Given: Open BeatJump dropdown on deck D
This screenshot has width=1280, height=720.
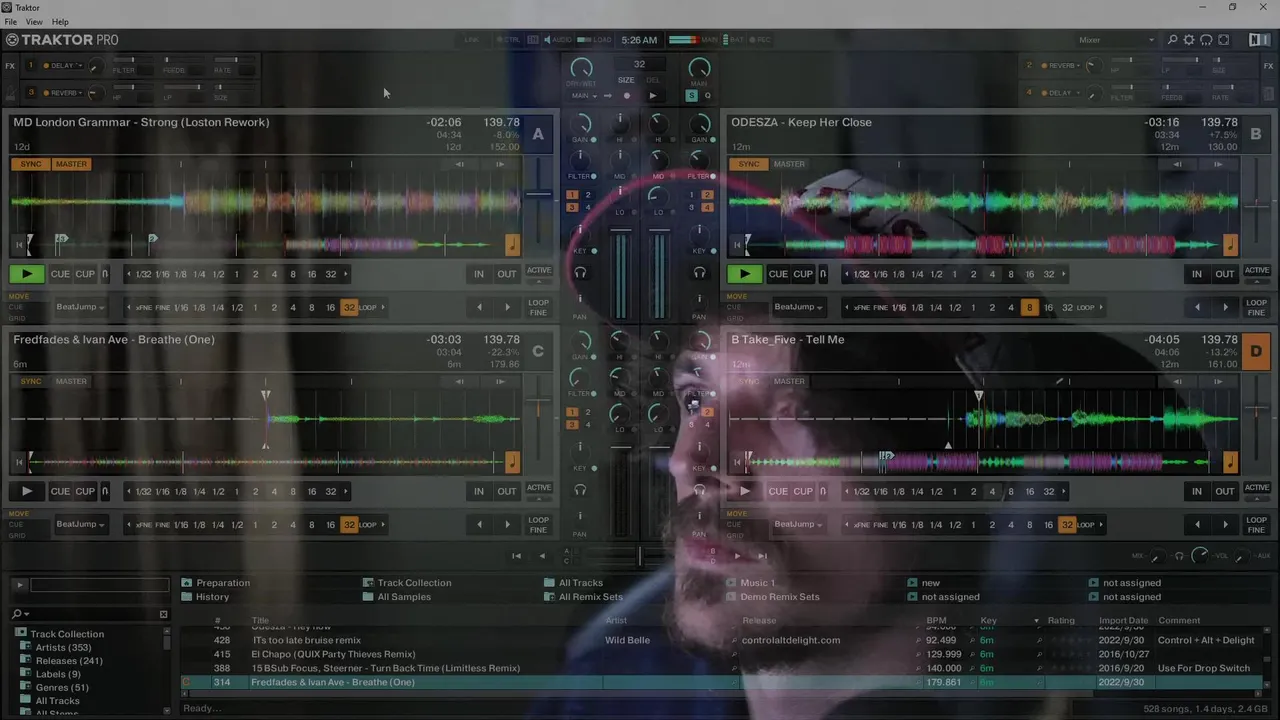Looking at the screenshot, I should pyautogui.click(x=798, y=524).
